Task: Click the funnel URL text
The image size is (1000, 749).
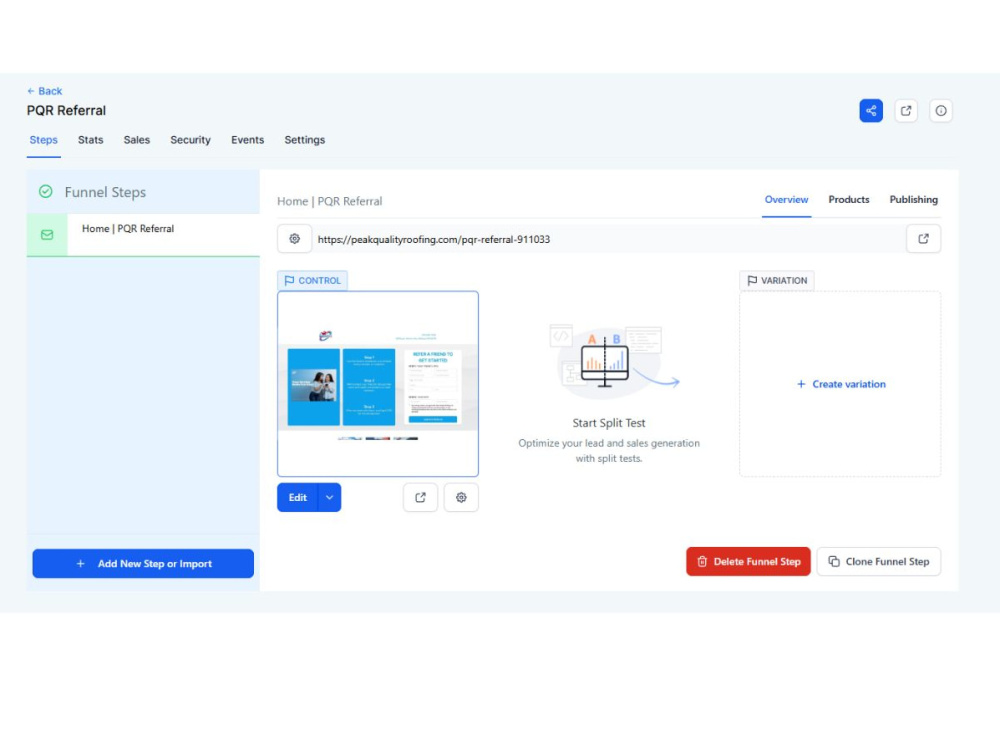Action: coord(434,239)
